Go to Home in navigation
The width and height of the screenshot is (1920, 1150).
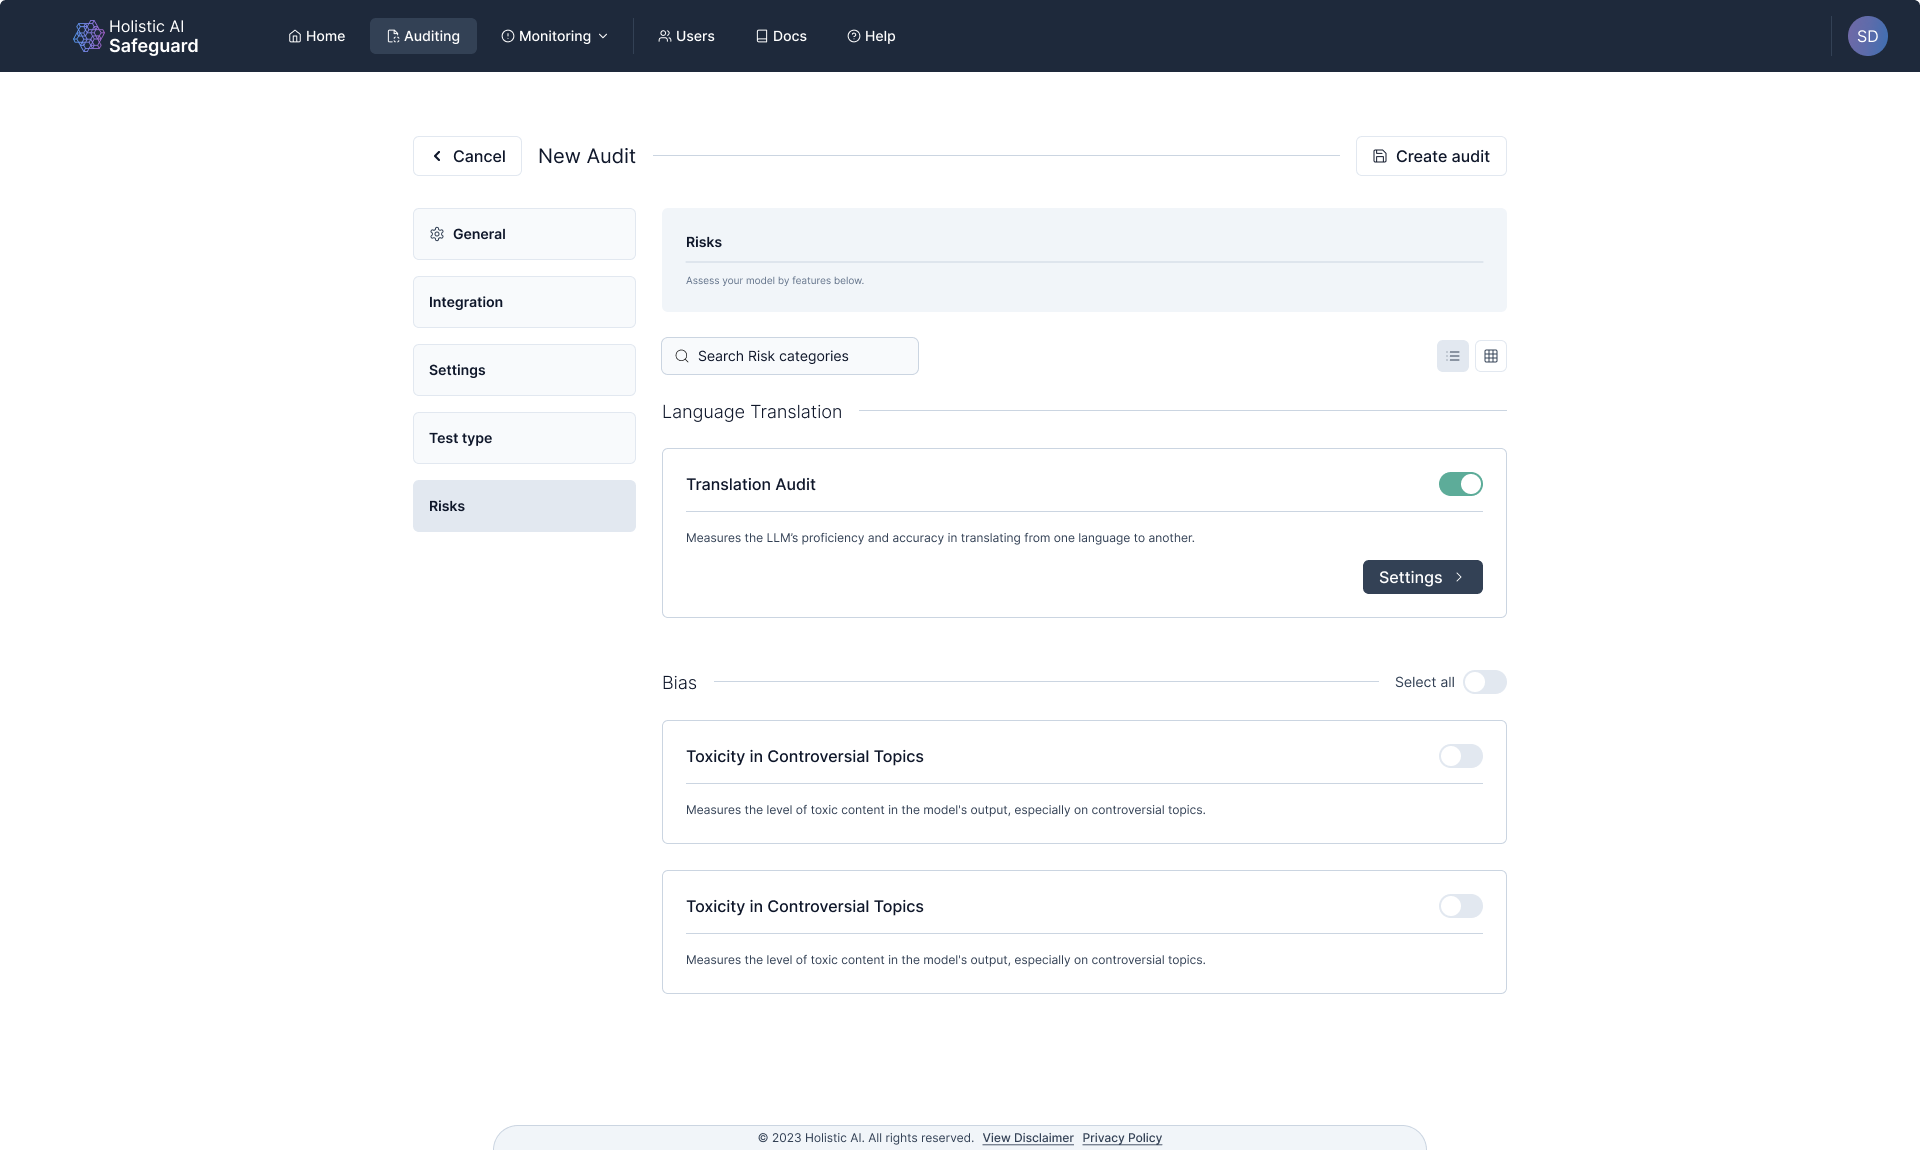[x=316, y=36]
